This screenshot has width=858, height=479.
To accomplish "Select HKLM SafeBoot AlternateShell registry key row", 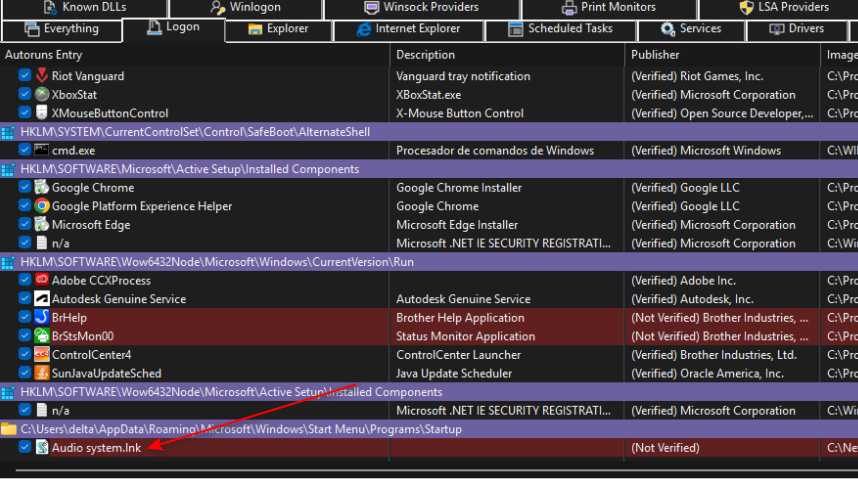I will click(x=429, y=132).
